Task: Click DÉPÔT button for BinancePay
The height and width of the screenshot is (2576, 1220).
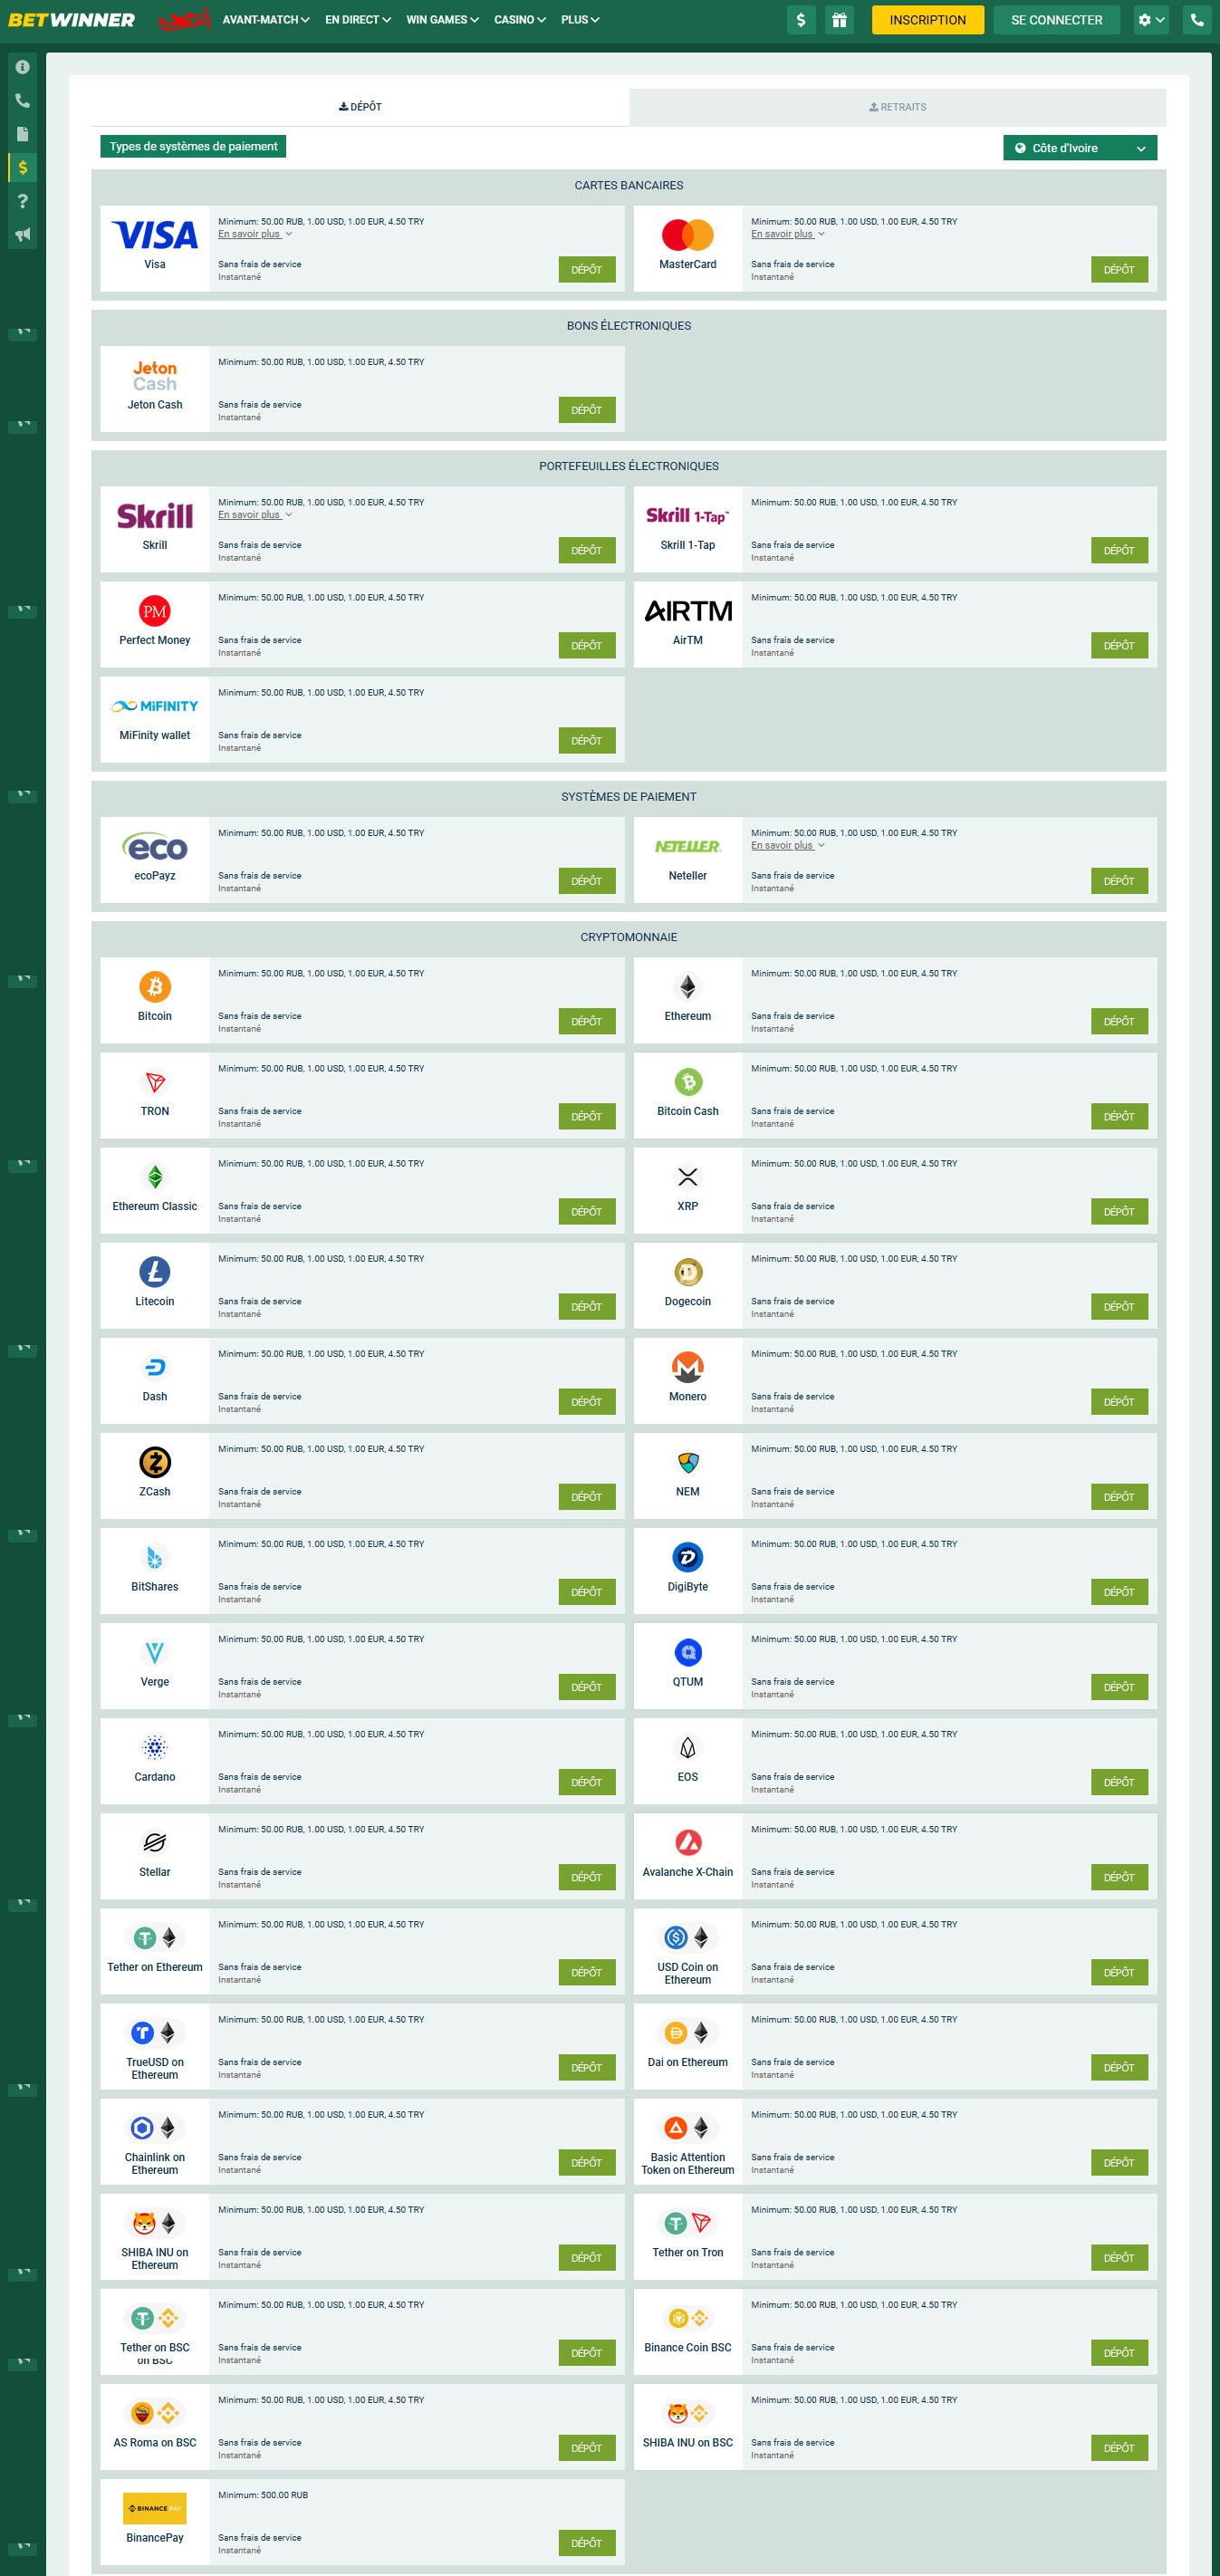Action: click(587, 2543)
